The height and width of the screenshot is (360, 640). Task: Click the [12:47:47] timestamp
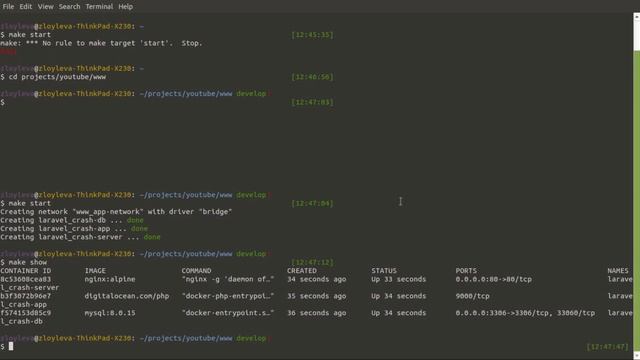pyautogui.click(x=608, y=347)
